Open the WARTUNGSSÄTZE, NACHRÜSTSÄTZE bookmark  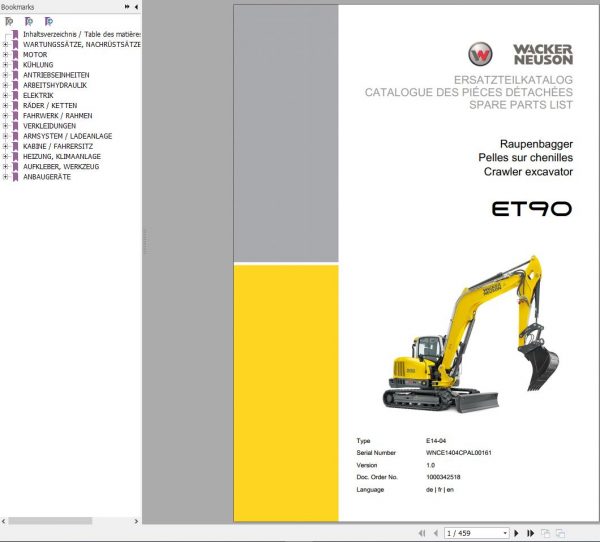point(82,44)
